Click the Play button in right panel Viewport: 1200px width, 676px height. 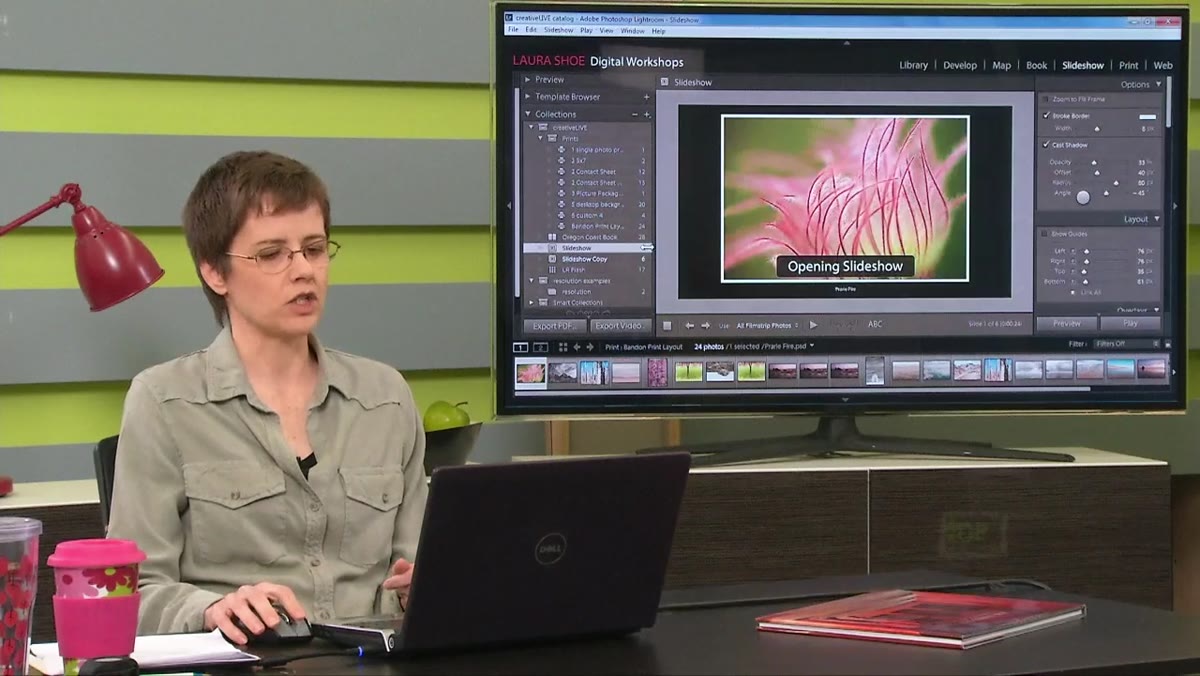[x=1131, y=324]
